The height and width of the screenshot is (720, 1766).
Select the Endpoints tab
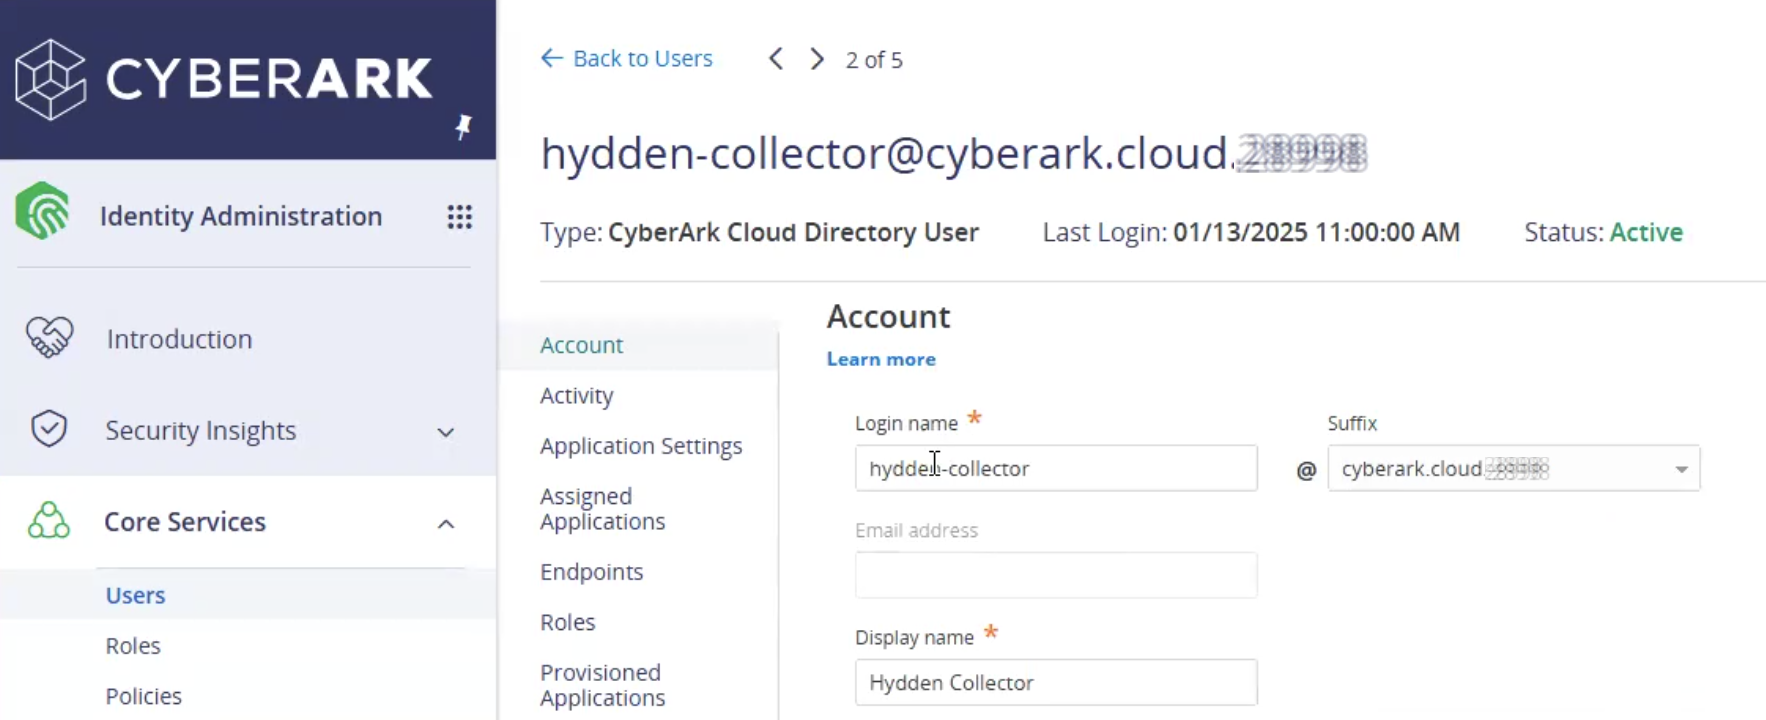591,572
